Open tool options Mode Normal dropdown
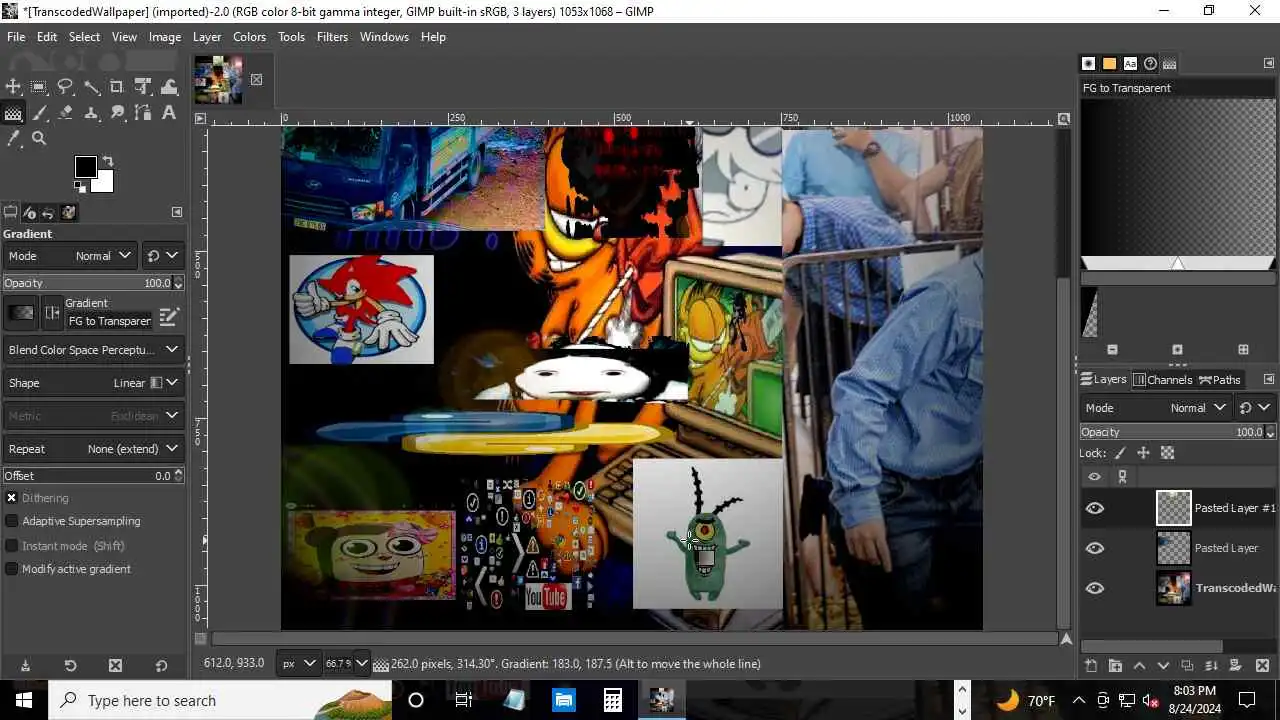The image size is (1280, 720). 70,256
